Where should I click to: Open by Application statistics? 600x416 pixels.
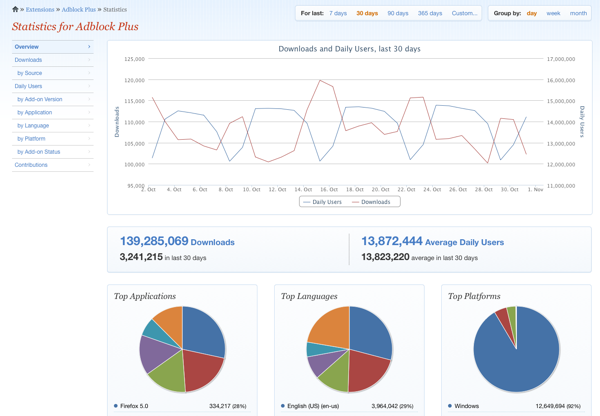click(52, 112)
